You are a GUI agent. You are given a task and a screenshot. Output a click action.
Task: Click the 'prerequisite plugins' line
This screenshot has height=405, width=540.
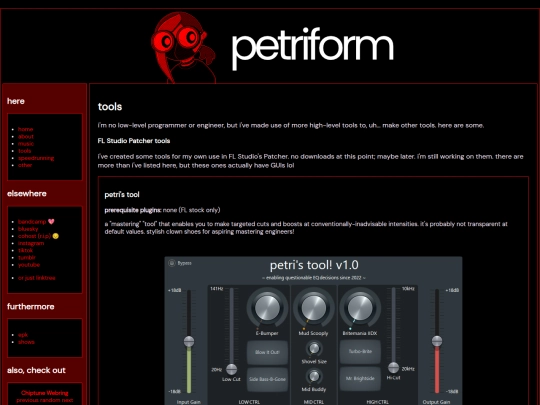click(162, 210)
